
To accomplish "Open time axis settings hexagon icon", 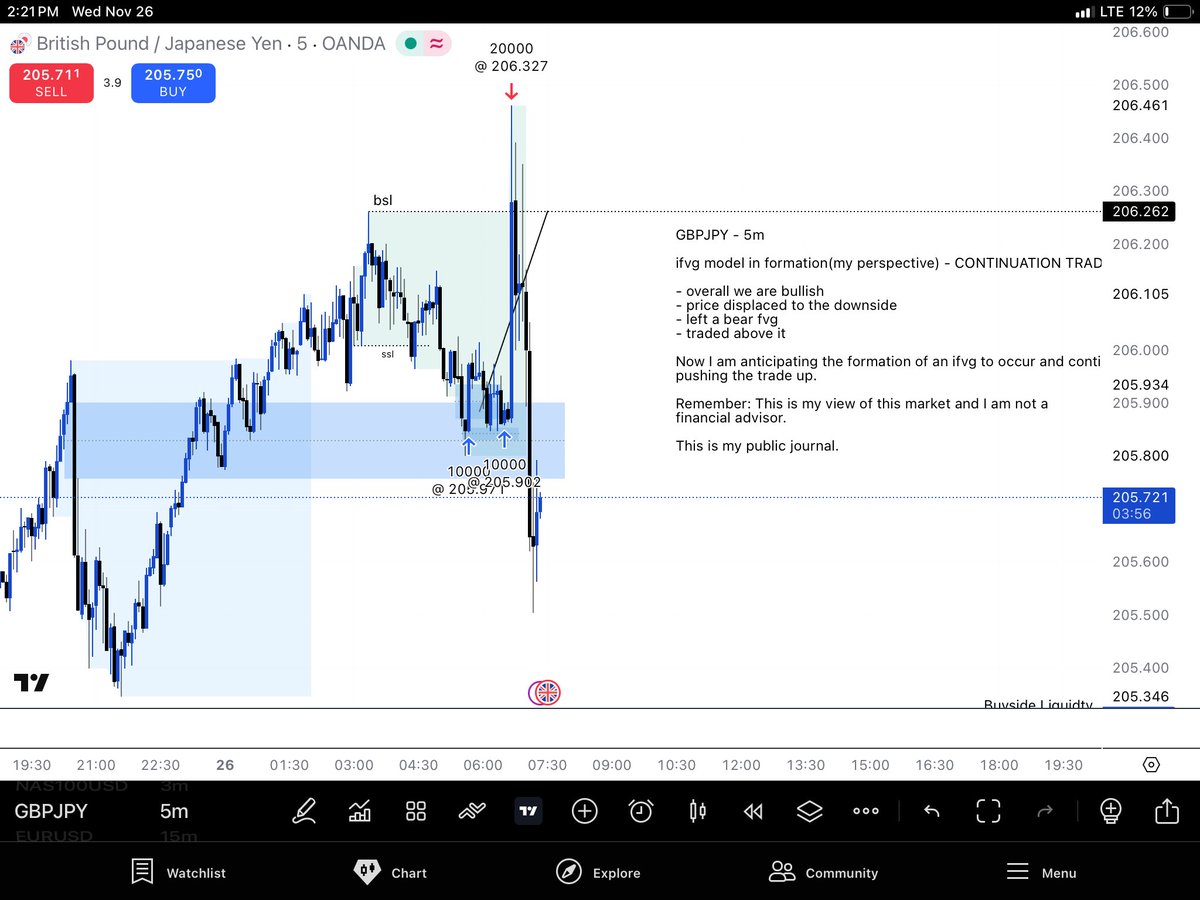I will click(1151, 765).
